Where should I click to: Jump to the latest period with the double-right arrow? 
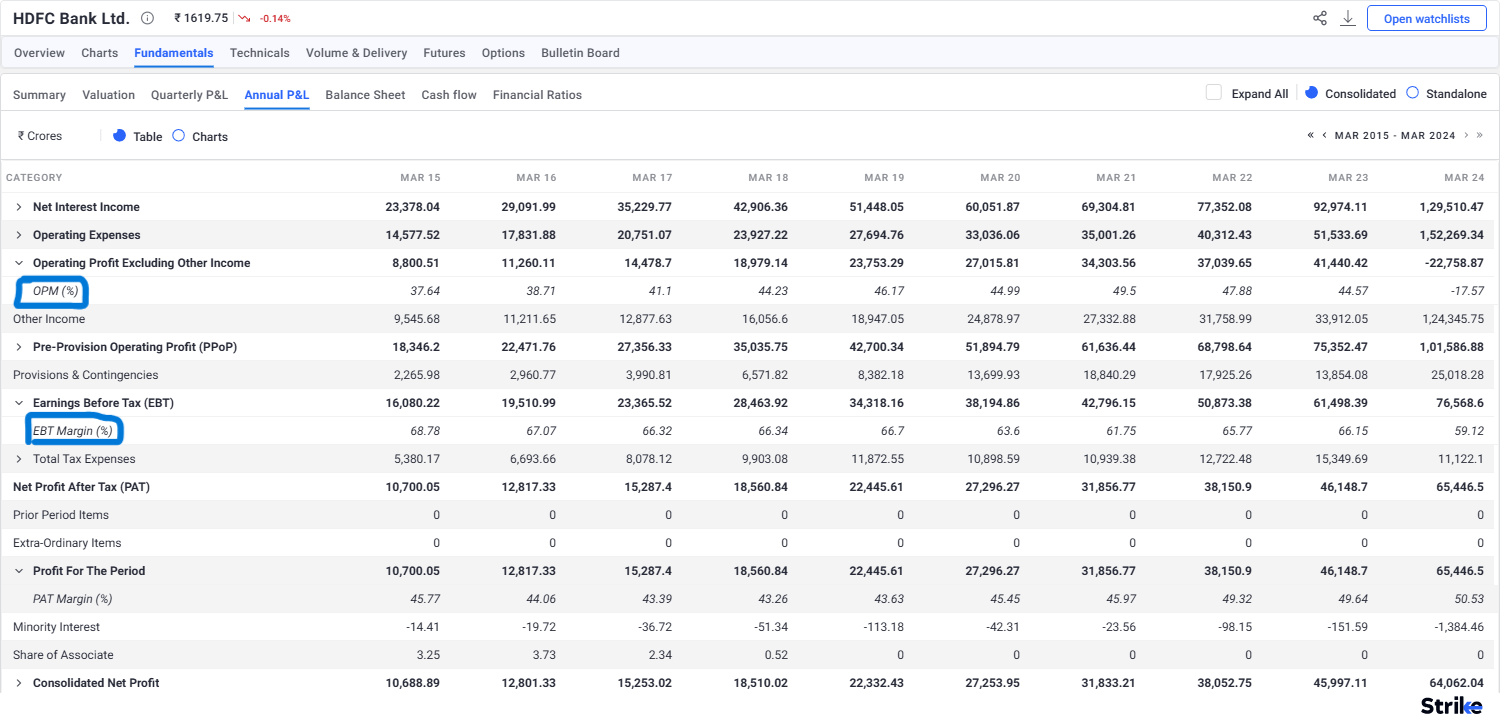(1480, 135)
